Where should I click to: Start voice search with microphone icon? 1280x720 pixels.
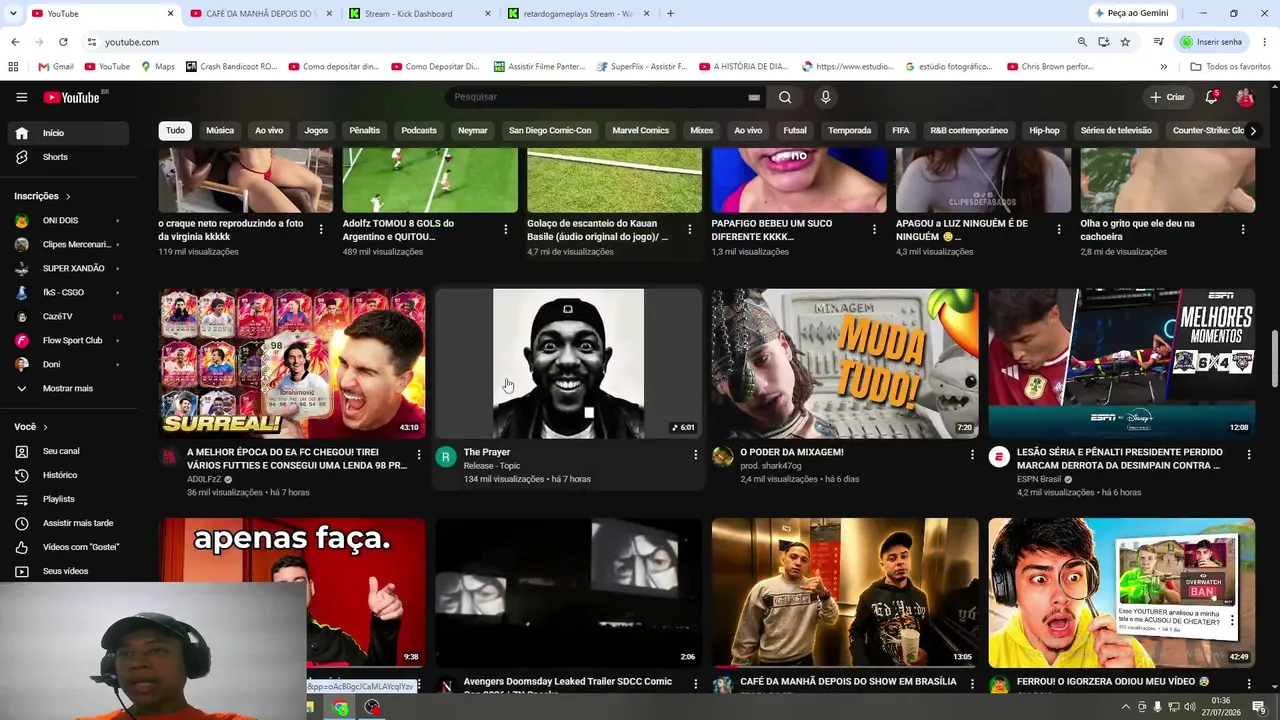(x=825, y=97)
